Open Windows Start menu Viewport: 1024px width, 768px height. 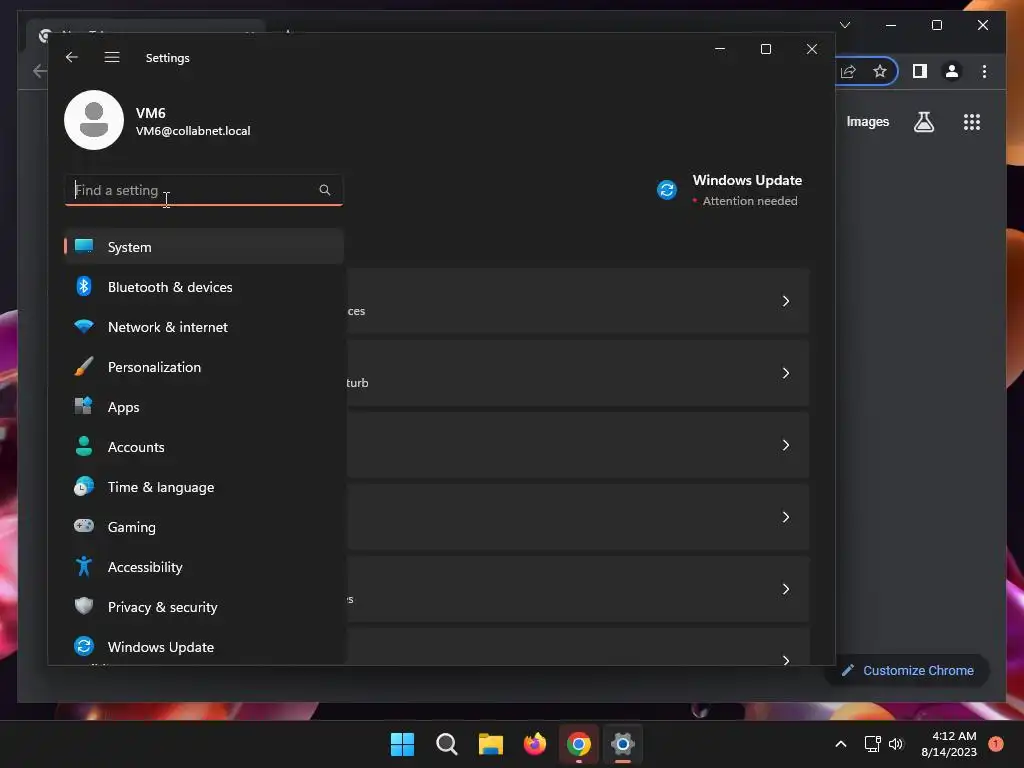[x=402, y=744]
